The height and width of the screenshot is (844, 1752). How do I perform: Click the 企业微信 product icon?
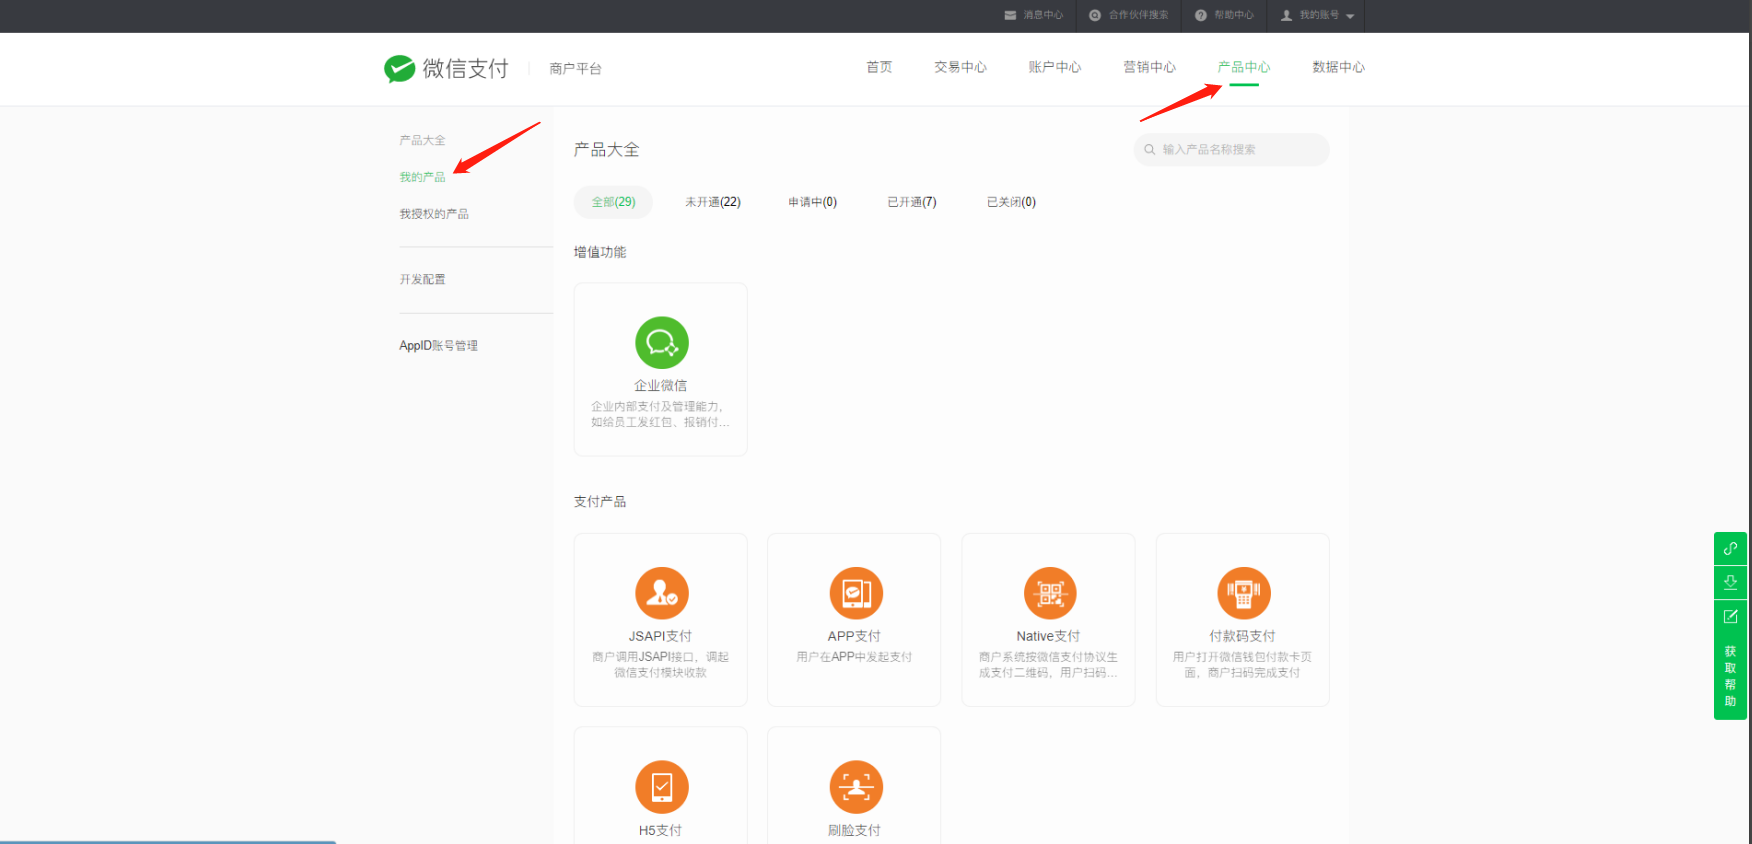661,343
